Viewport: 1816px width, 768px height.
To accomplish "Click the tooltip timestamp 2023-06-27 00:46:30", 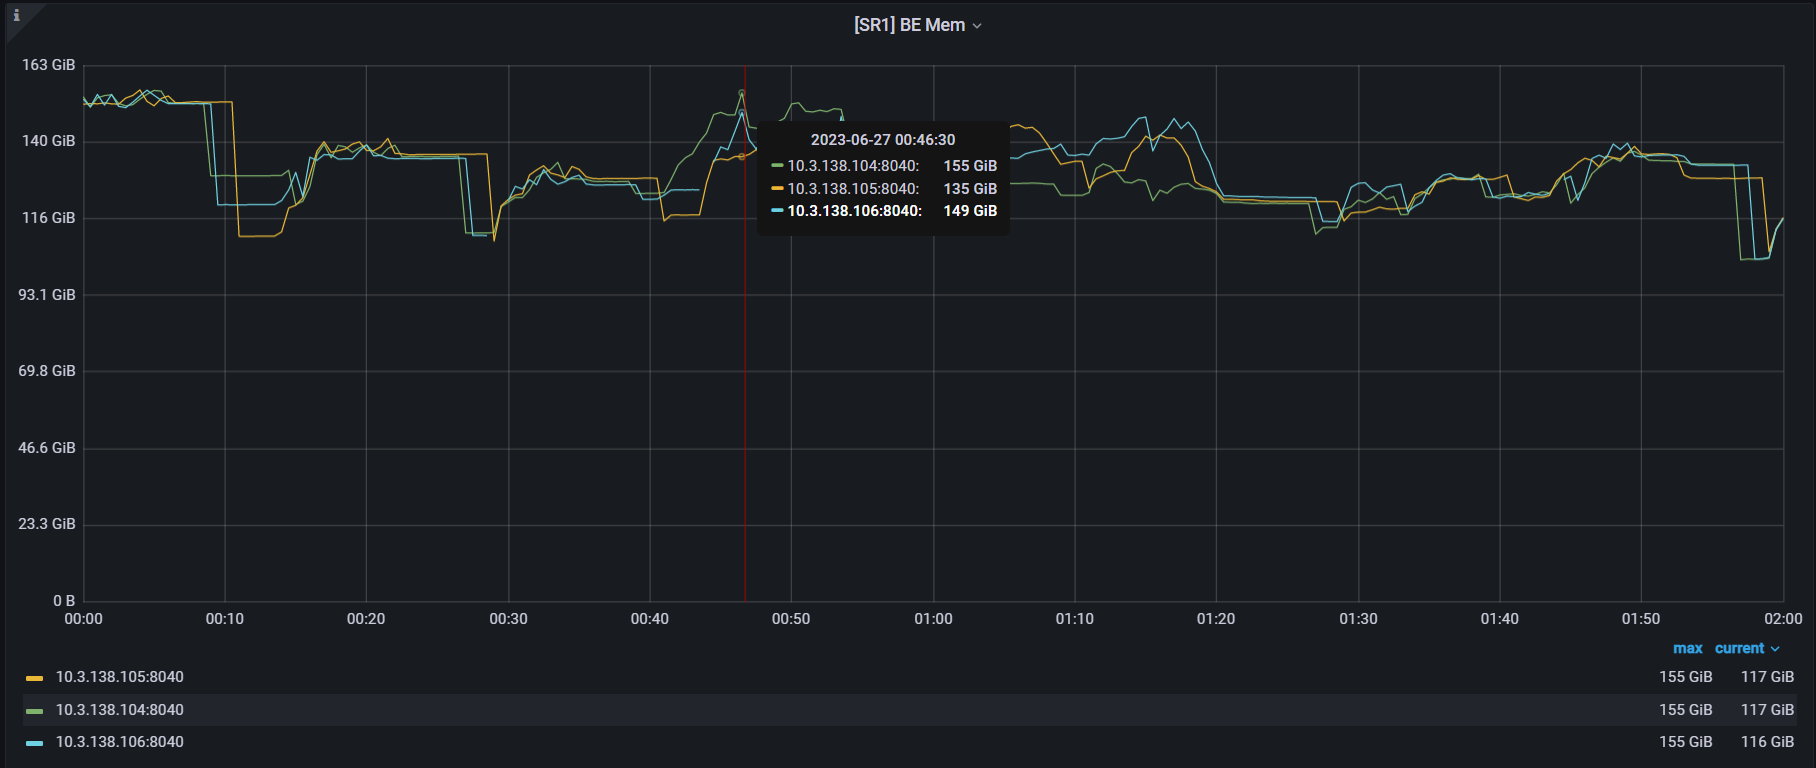I will pos(882,140).
